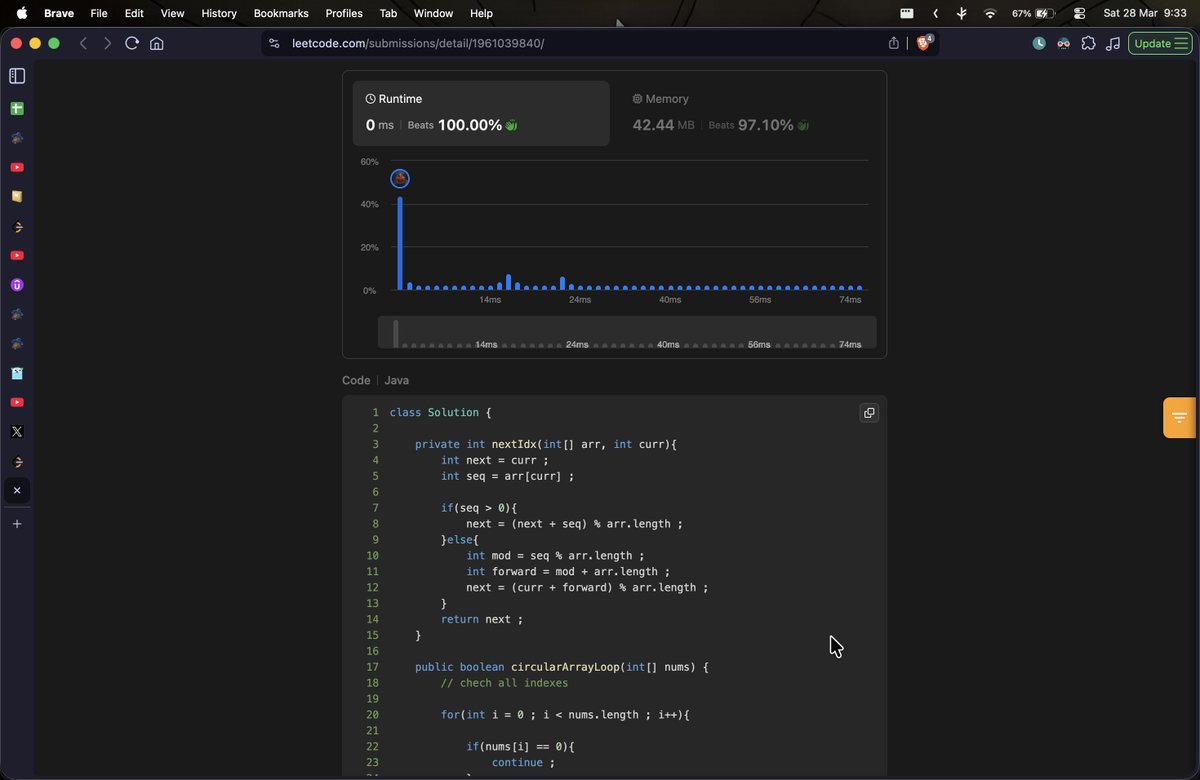Open the orange floating notes widget

click(1180, 417)
